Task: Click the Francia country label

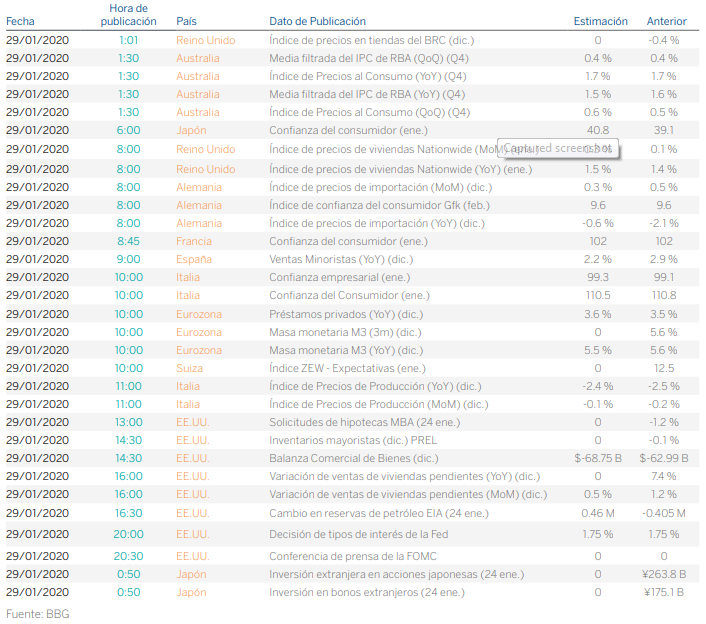Action: (x=194, y=241)
